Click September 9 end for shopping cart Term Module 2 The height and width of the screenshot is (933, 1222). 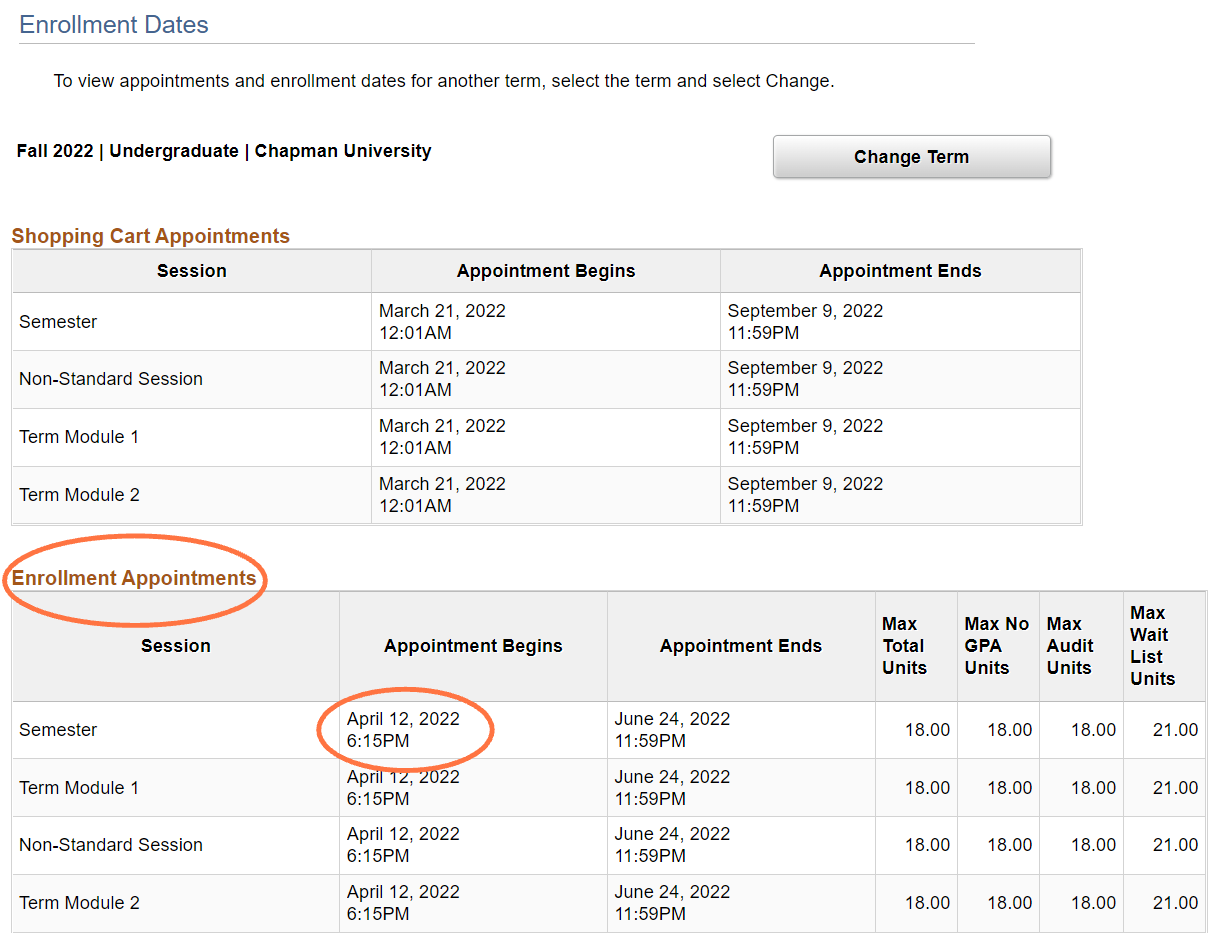(x=805, y=495)
